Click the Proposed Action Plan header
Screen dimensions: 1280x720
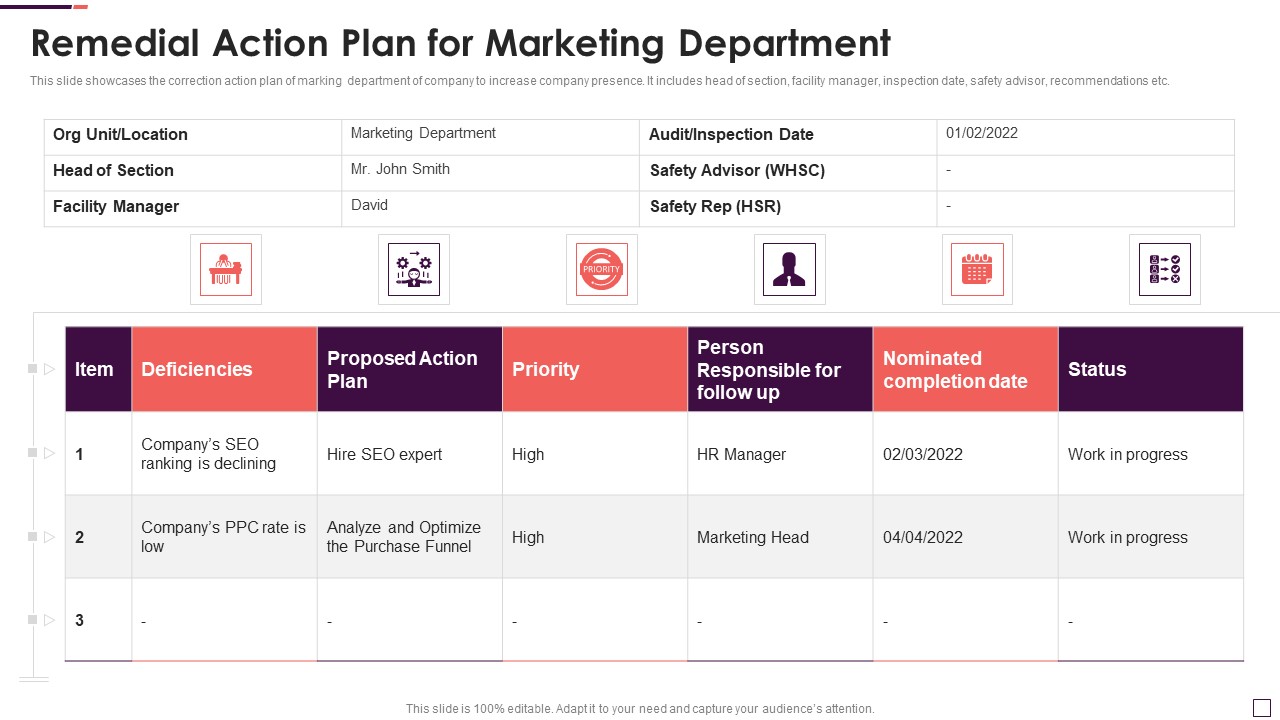(x=410, y=369)
